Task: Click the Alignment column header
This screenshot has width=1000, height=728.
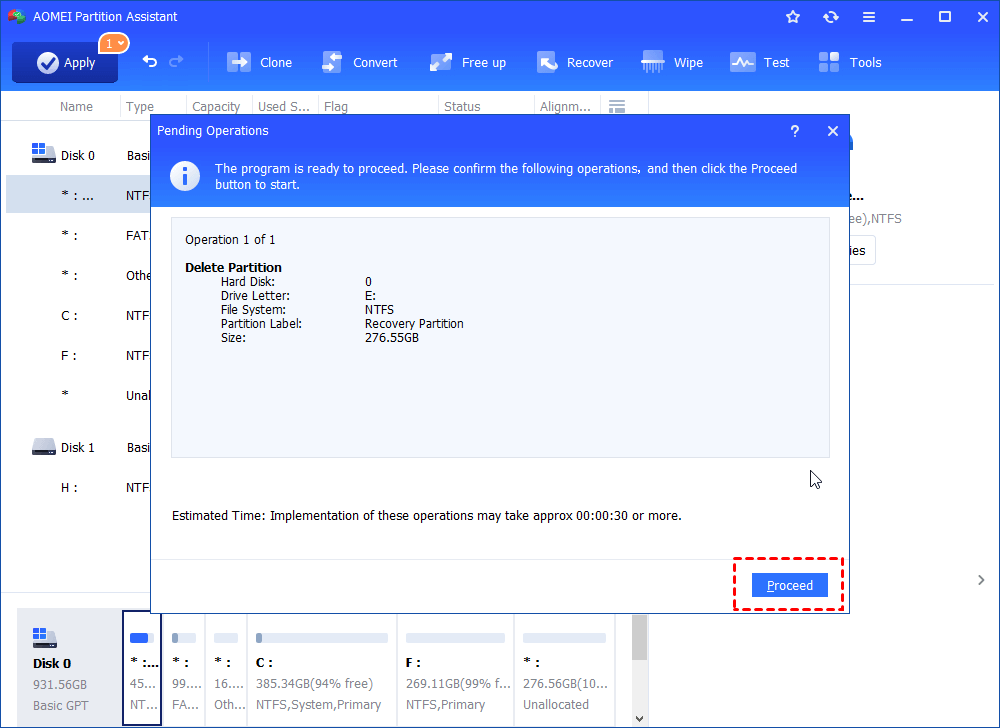Action: [x=565, y=106]
